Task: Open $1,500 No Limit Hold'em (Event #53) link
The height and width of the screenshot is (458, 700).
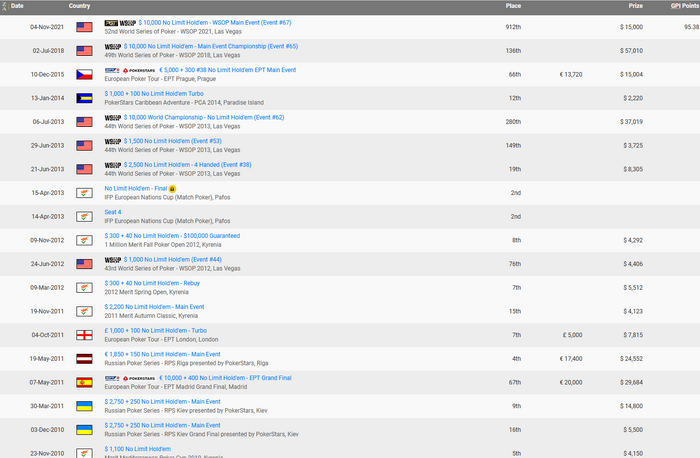Action: (173, 141)
